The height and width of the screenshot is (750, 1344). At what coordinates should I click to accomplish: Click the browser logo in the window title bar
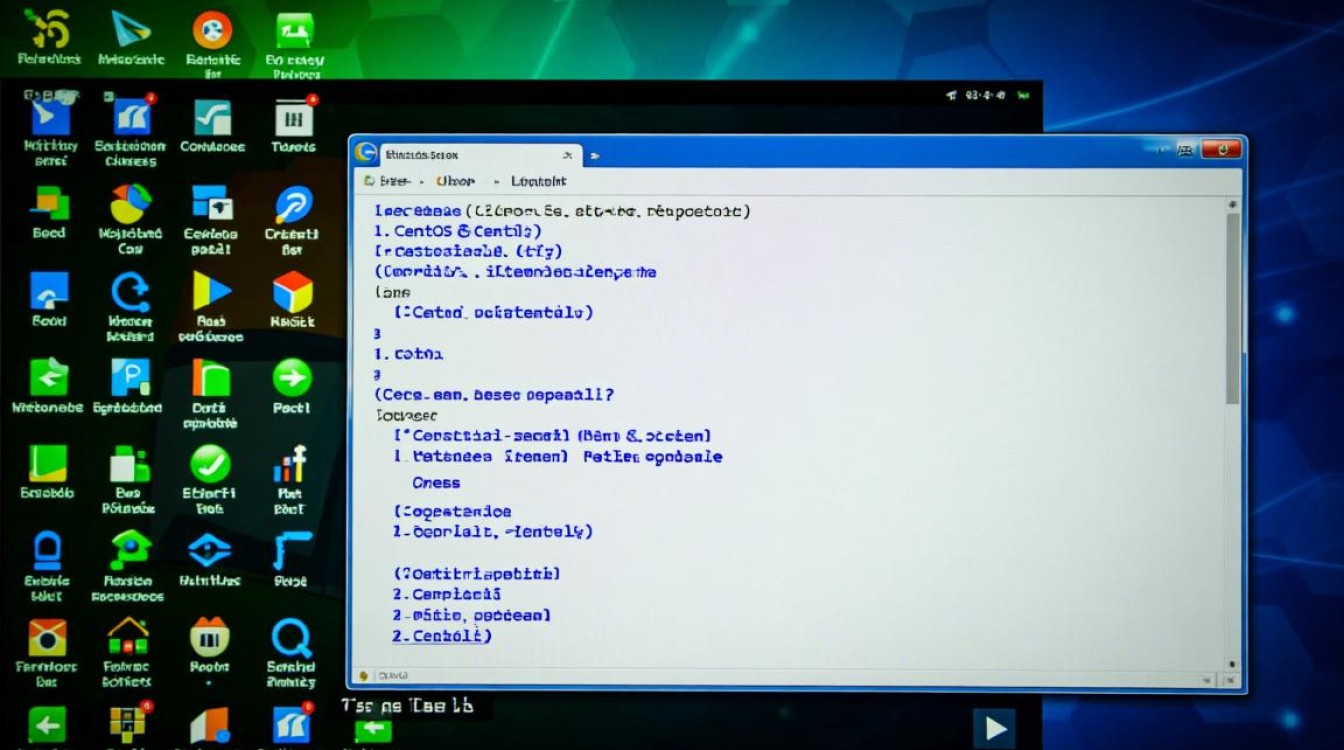coord(367,154)
